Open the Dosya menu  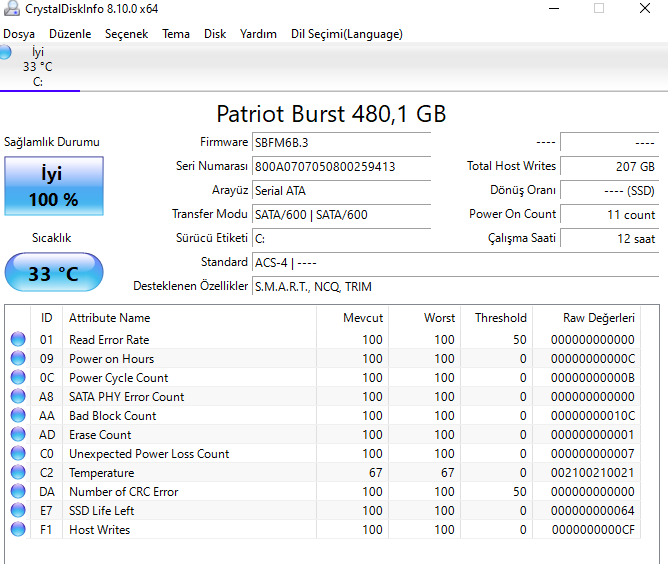coord(19,34)
